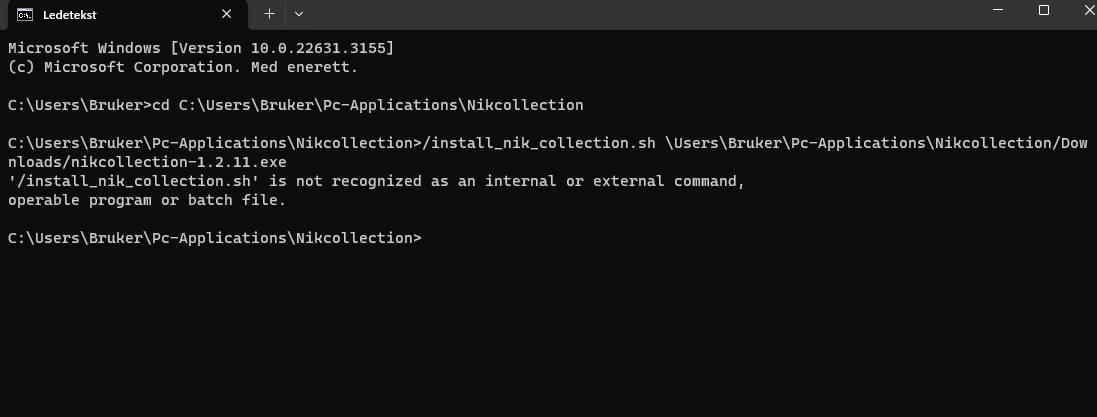Click the Microsoft Windows version line

(x=200, y=48)
